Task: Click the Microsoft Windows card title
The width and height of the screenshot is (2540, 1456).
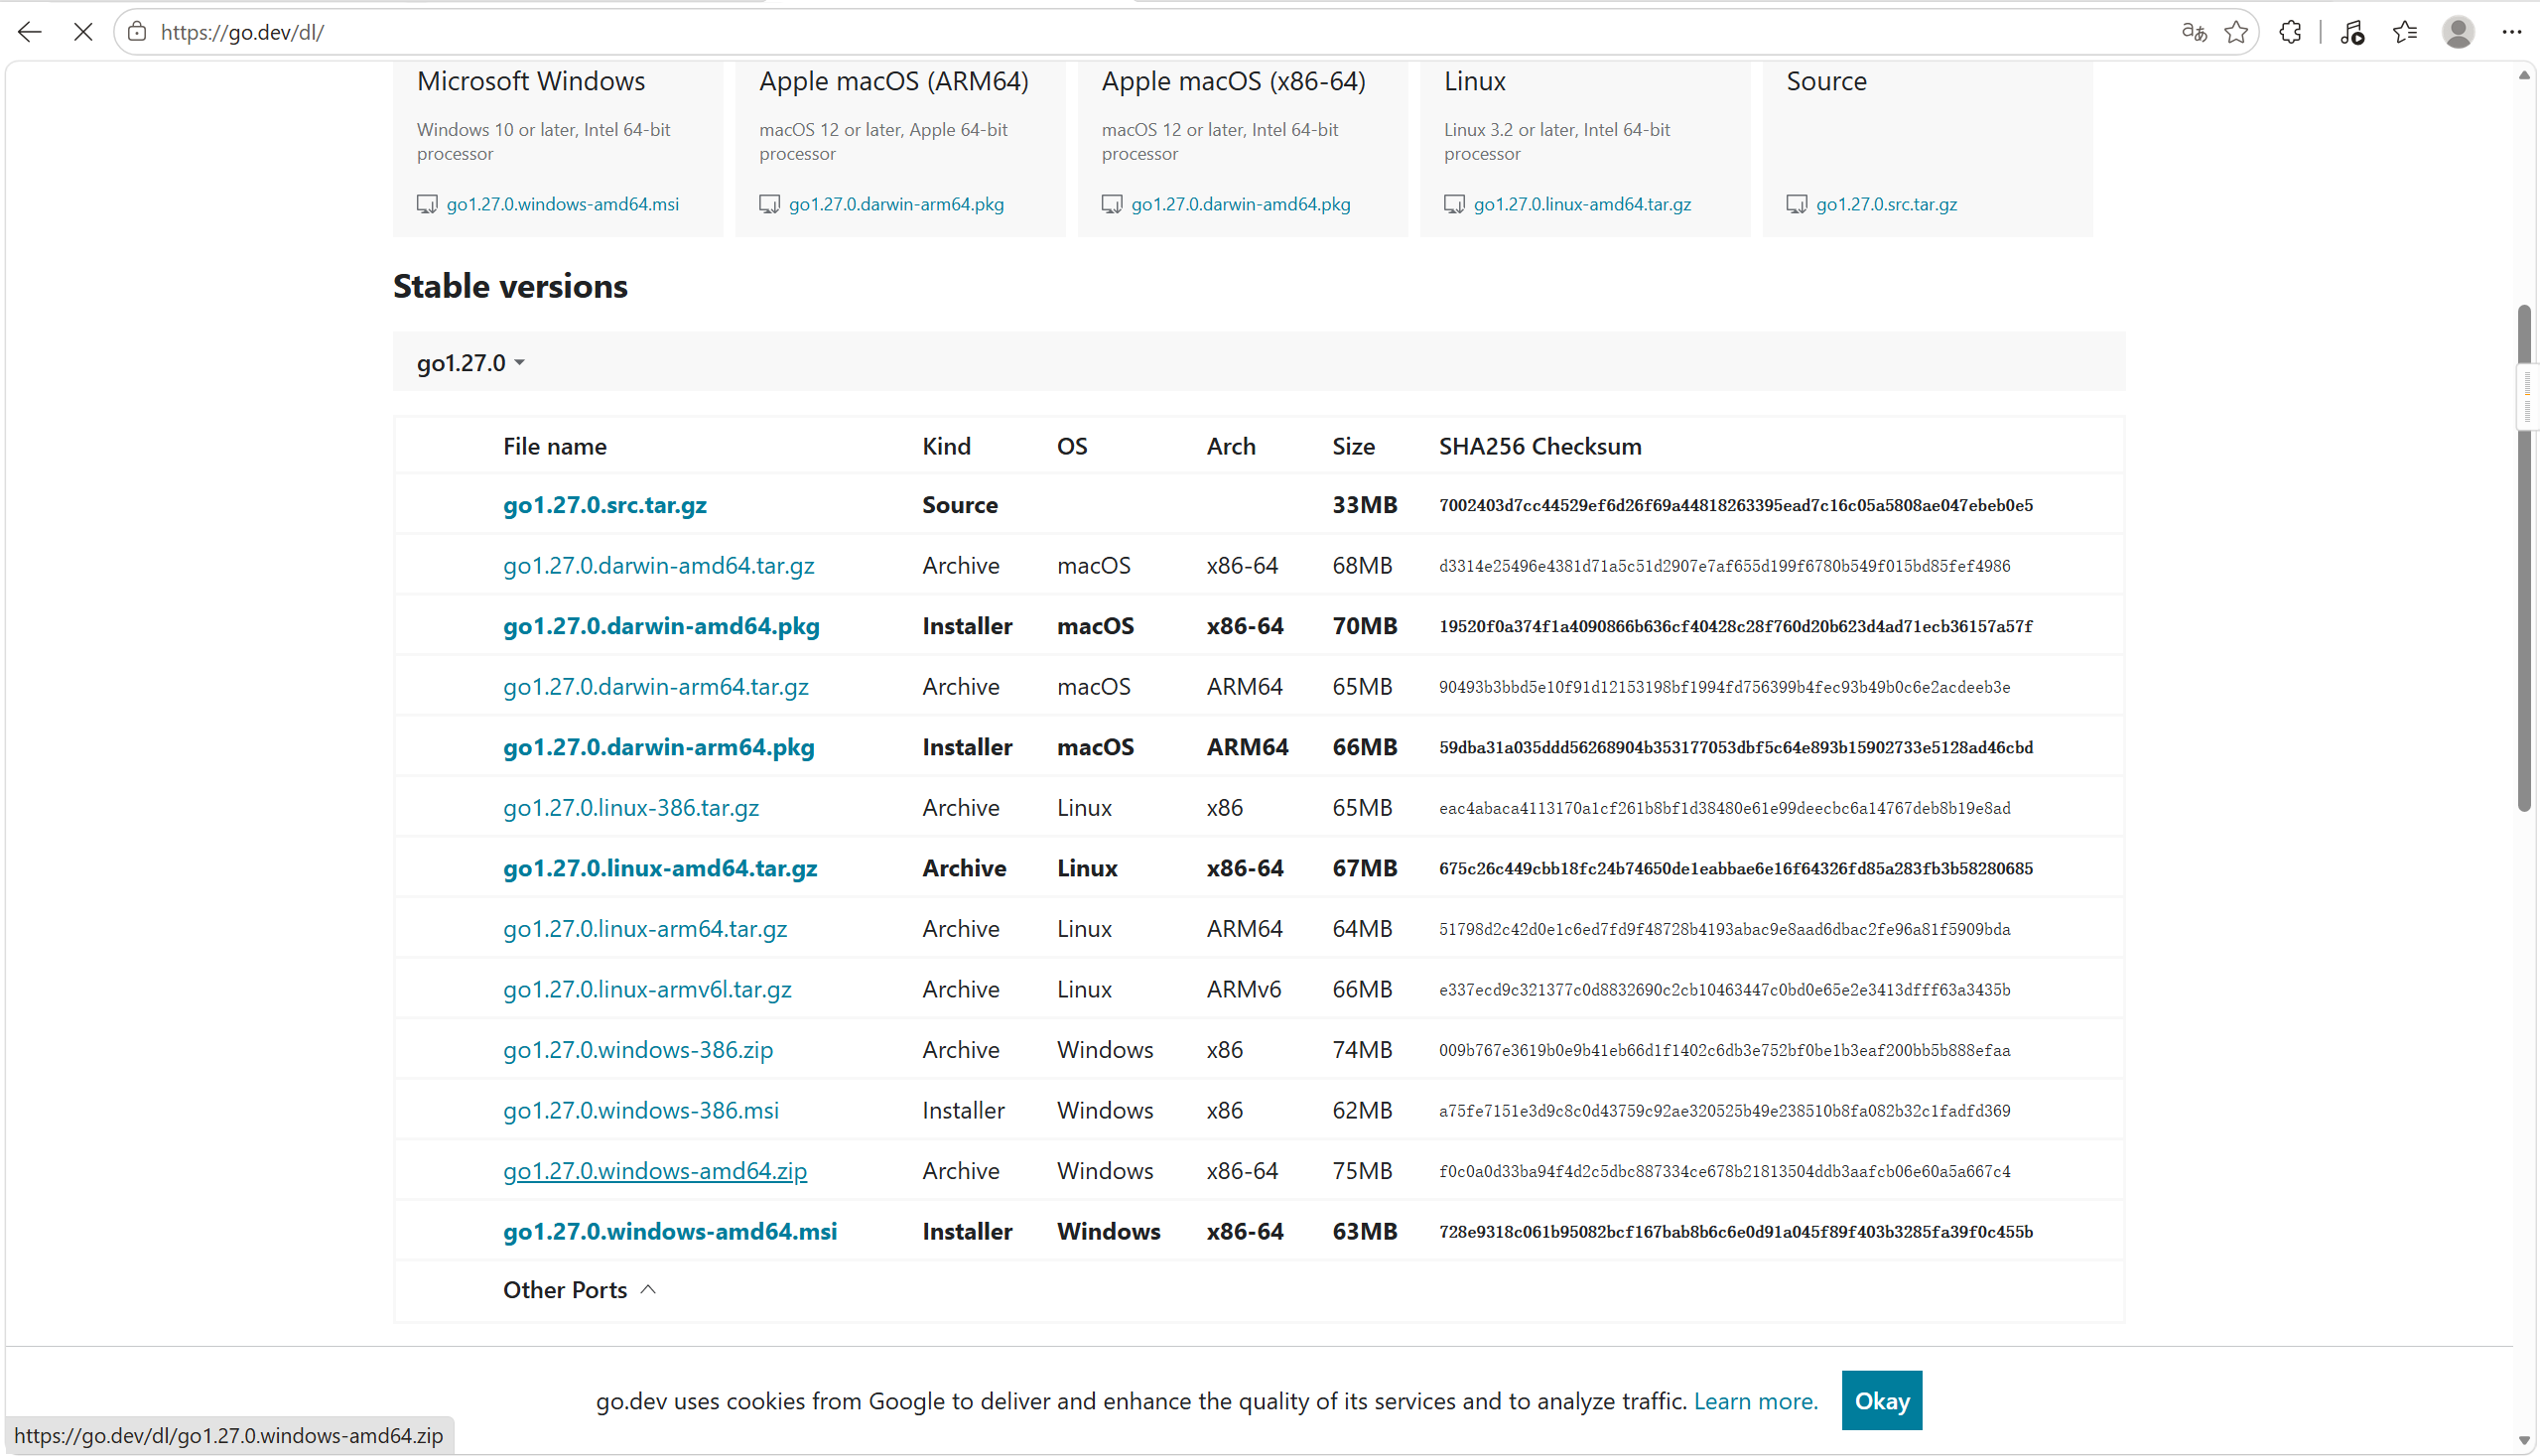Action: pos(531,81)
